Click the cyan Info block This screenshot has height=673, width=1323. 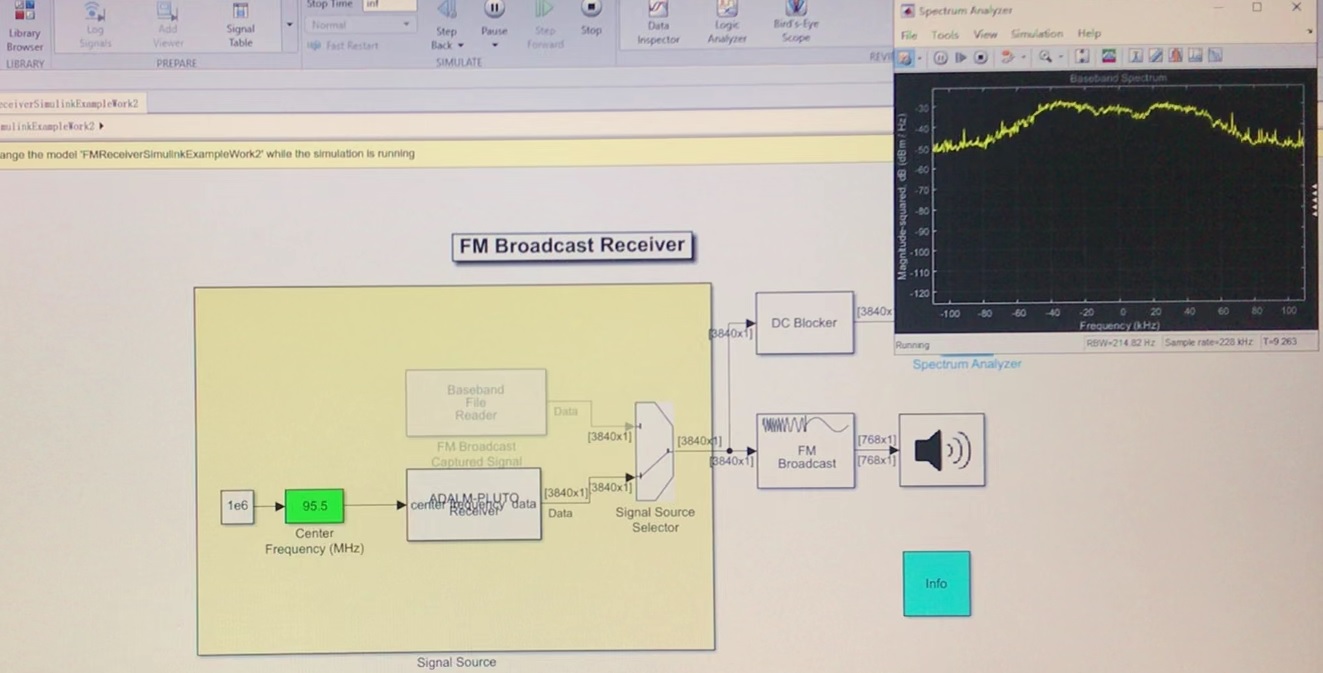point(936,583)
